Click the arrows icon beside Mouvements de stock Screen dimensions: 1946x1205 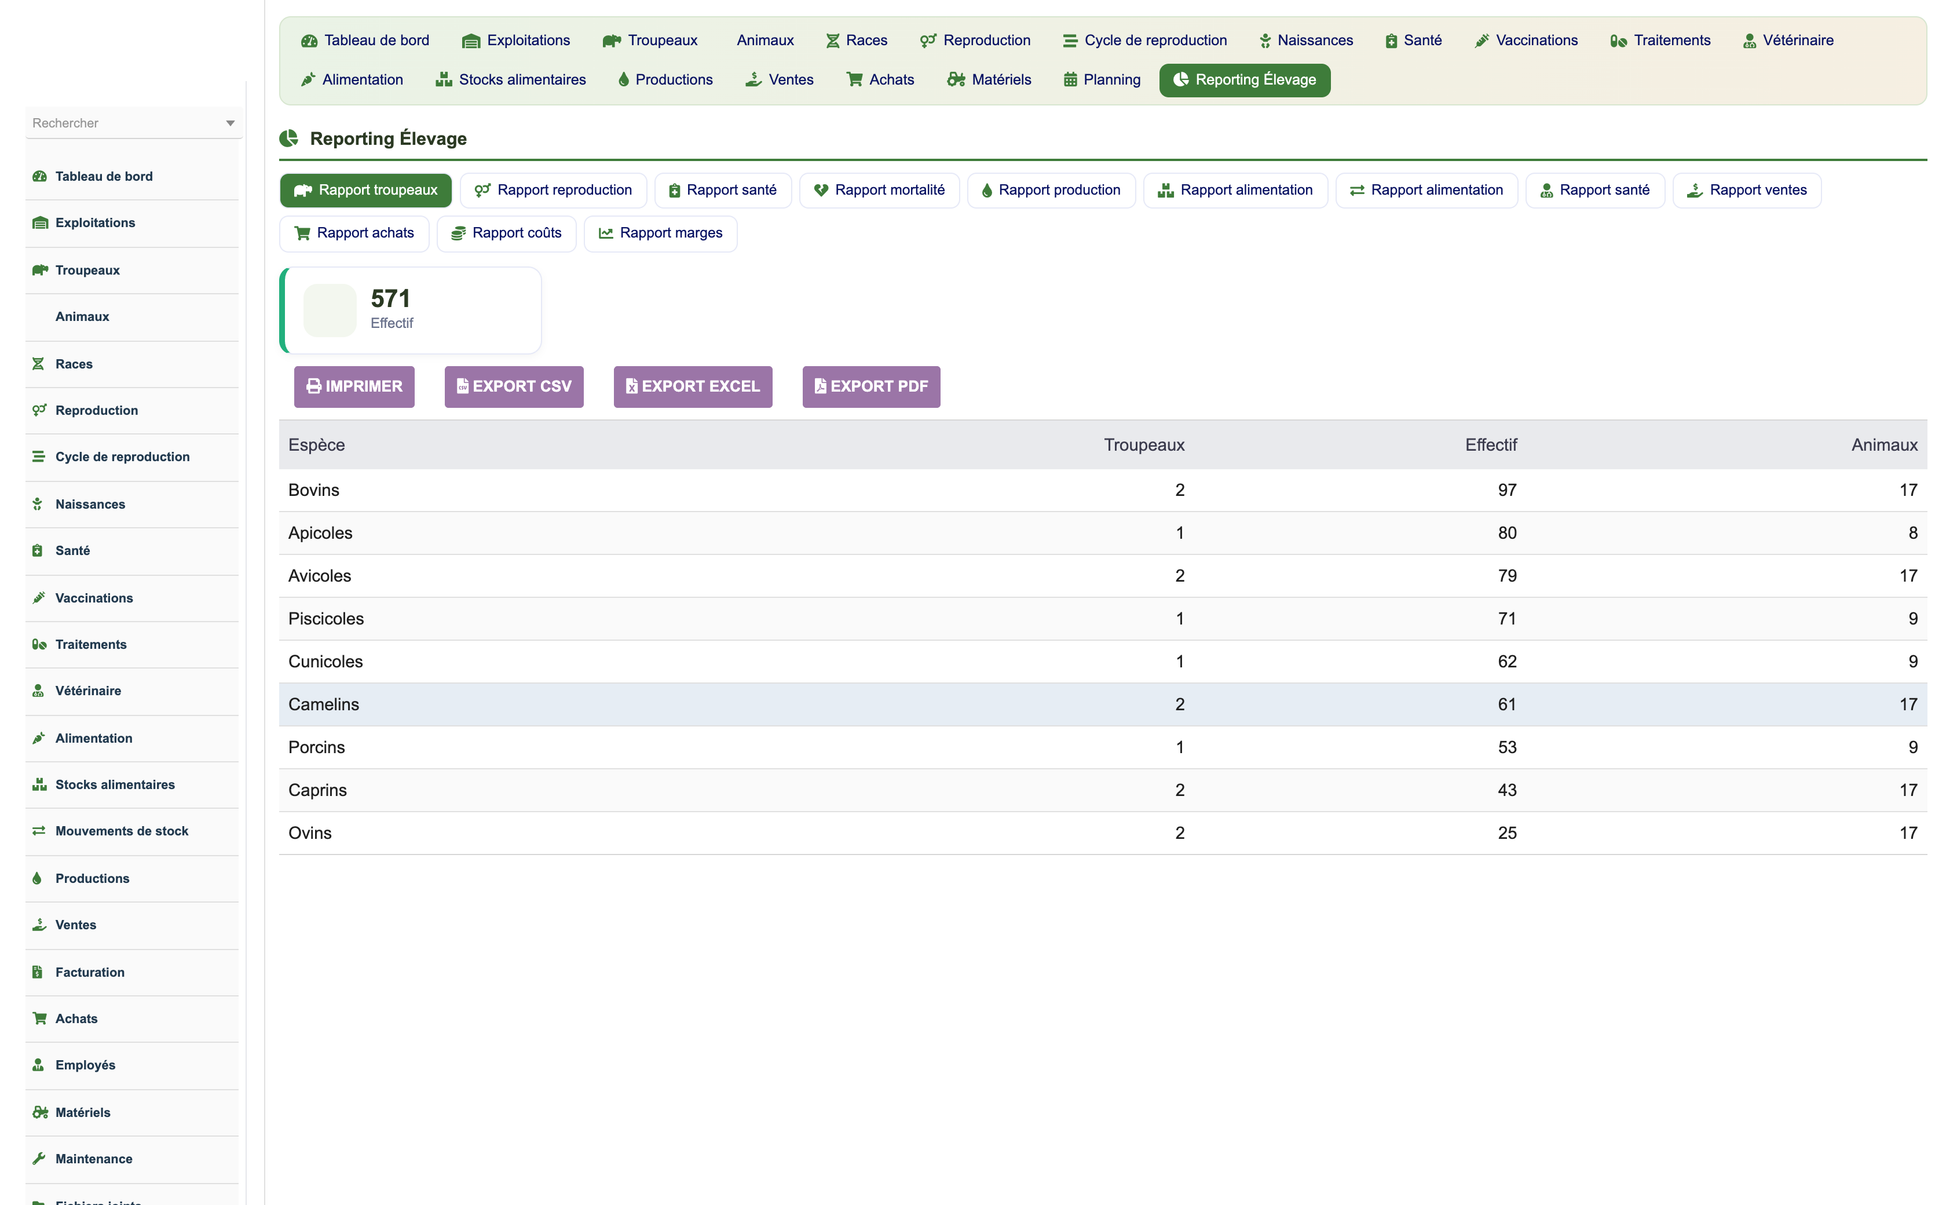(x=38, y=831)
